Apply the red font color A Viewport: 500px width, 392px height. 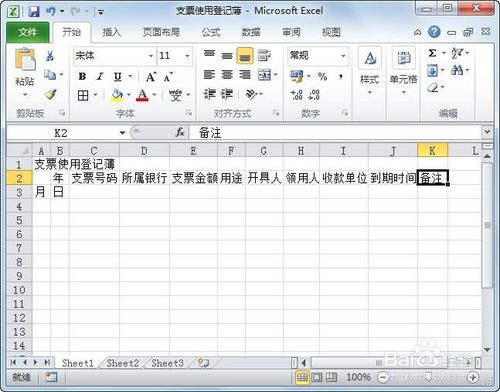pyautogui.click(x=142, y=95)
